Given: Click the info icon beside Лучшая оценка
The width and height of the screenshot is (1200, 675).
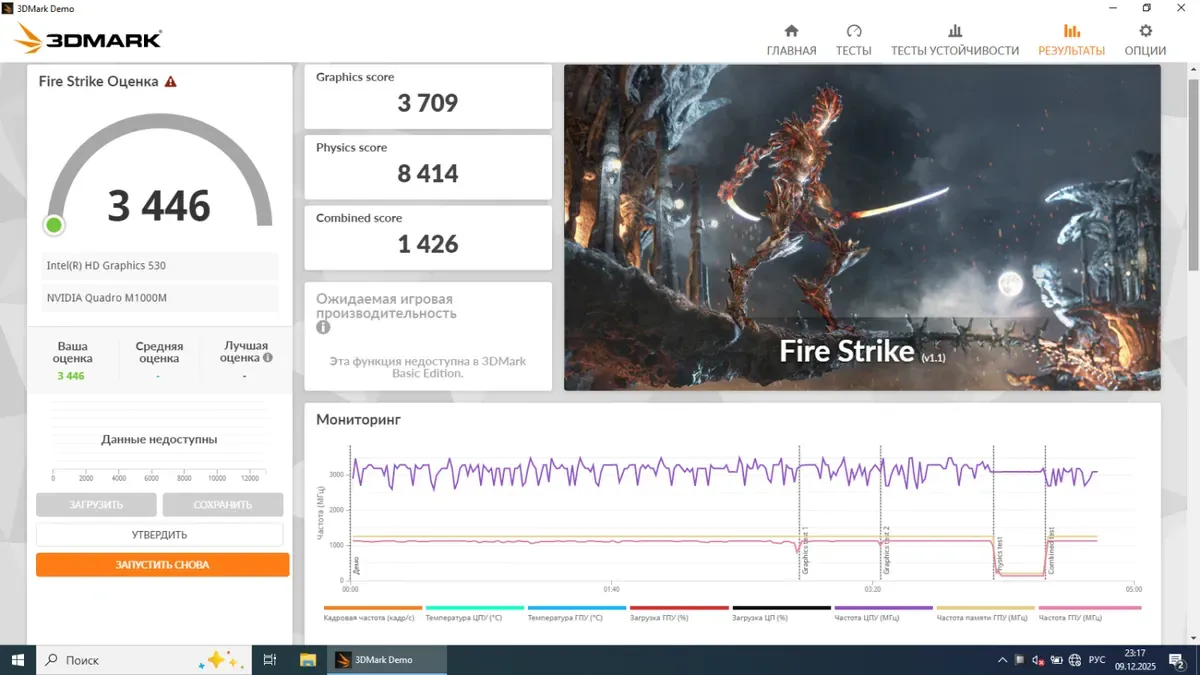Looking at the screenshot, I should (x=268, y=357).
